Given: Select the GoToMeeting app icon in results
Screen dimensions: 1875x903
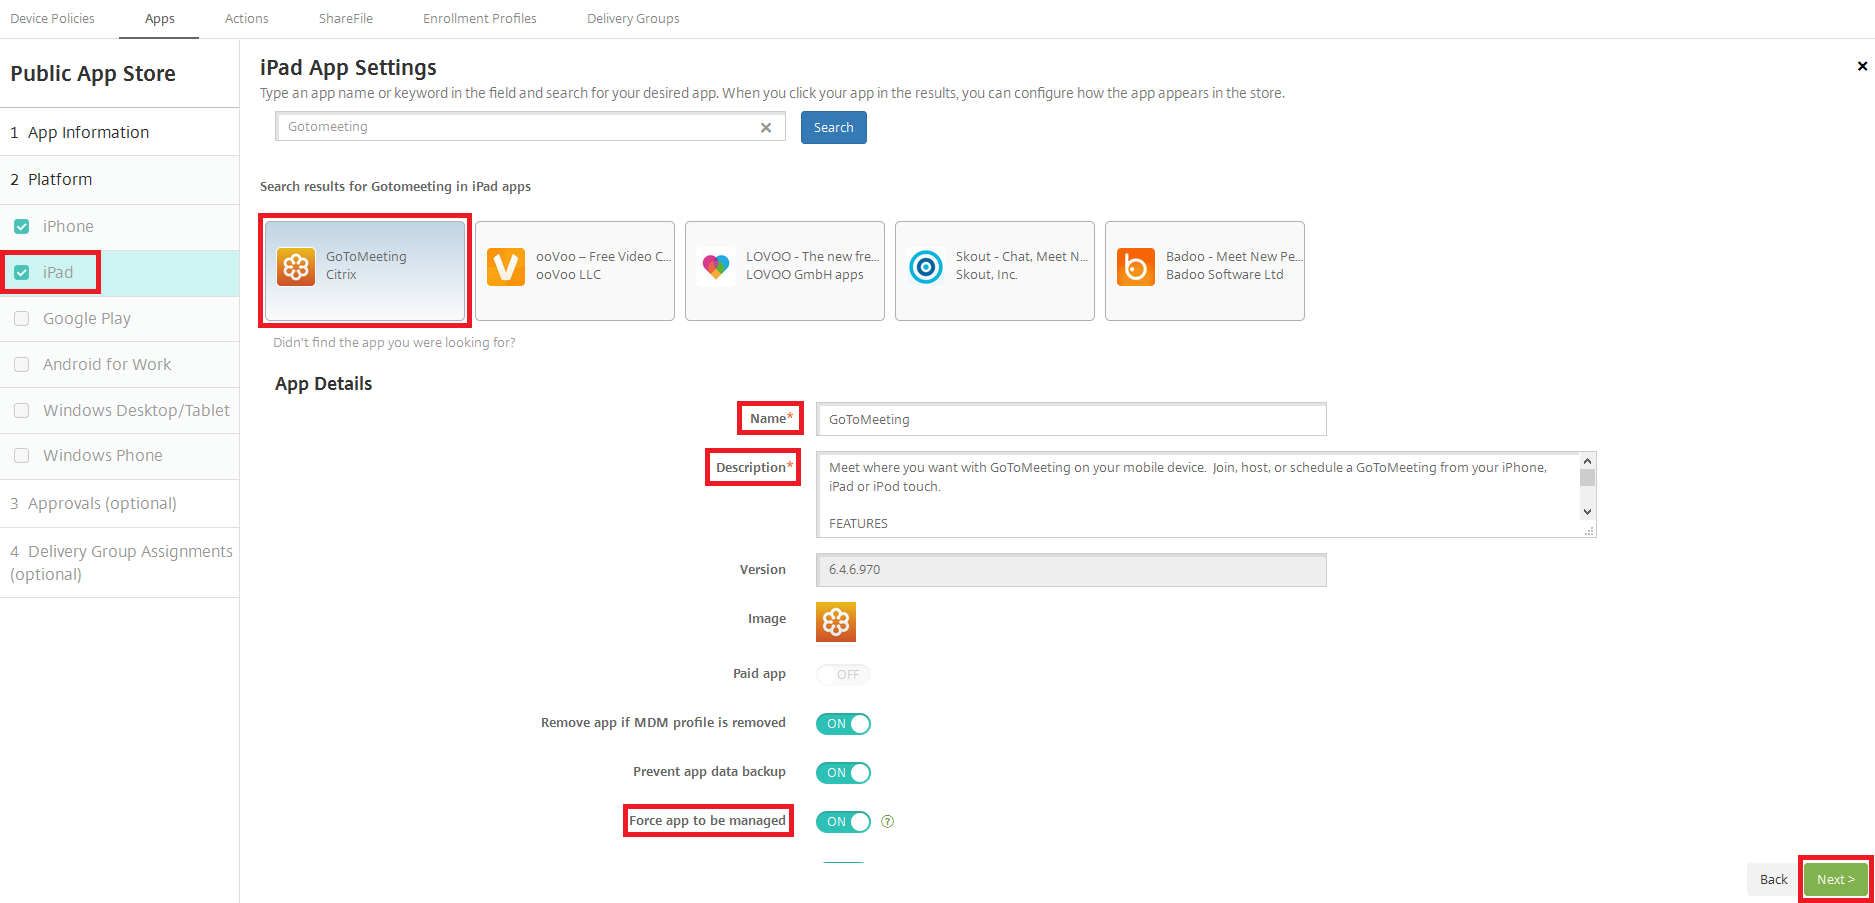Looking at the screenshot, I should (296, 267).
